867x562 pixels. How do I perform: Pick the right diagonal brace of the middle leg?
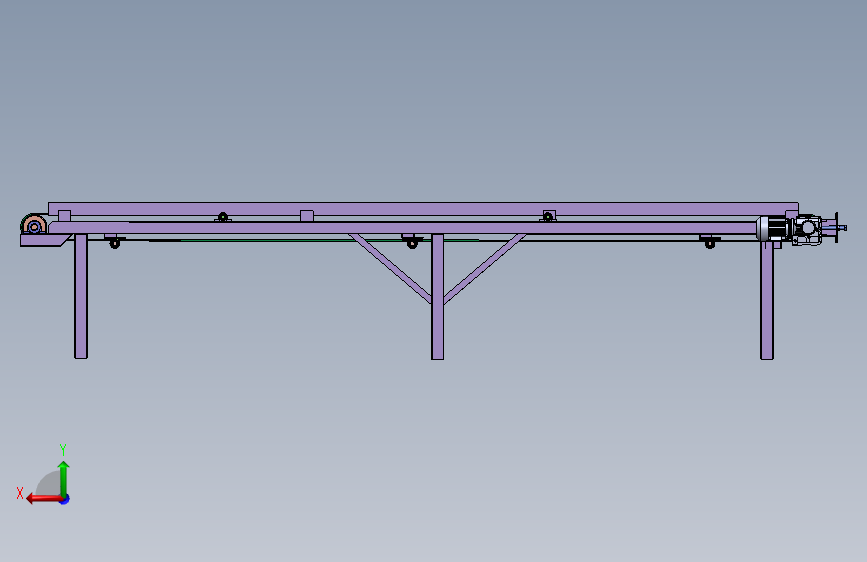coord(484,268)
